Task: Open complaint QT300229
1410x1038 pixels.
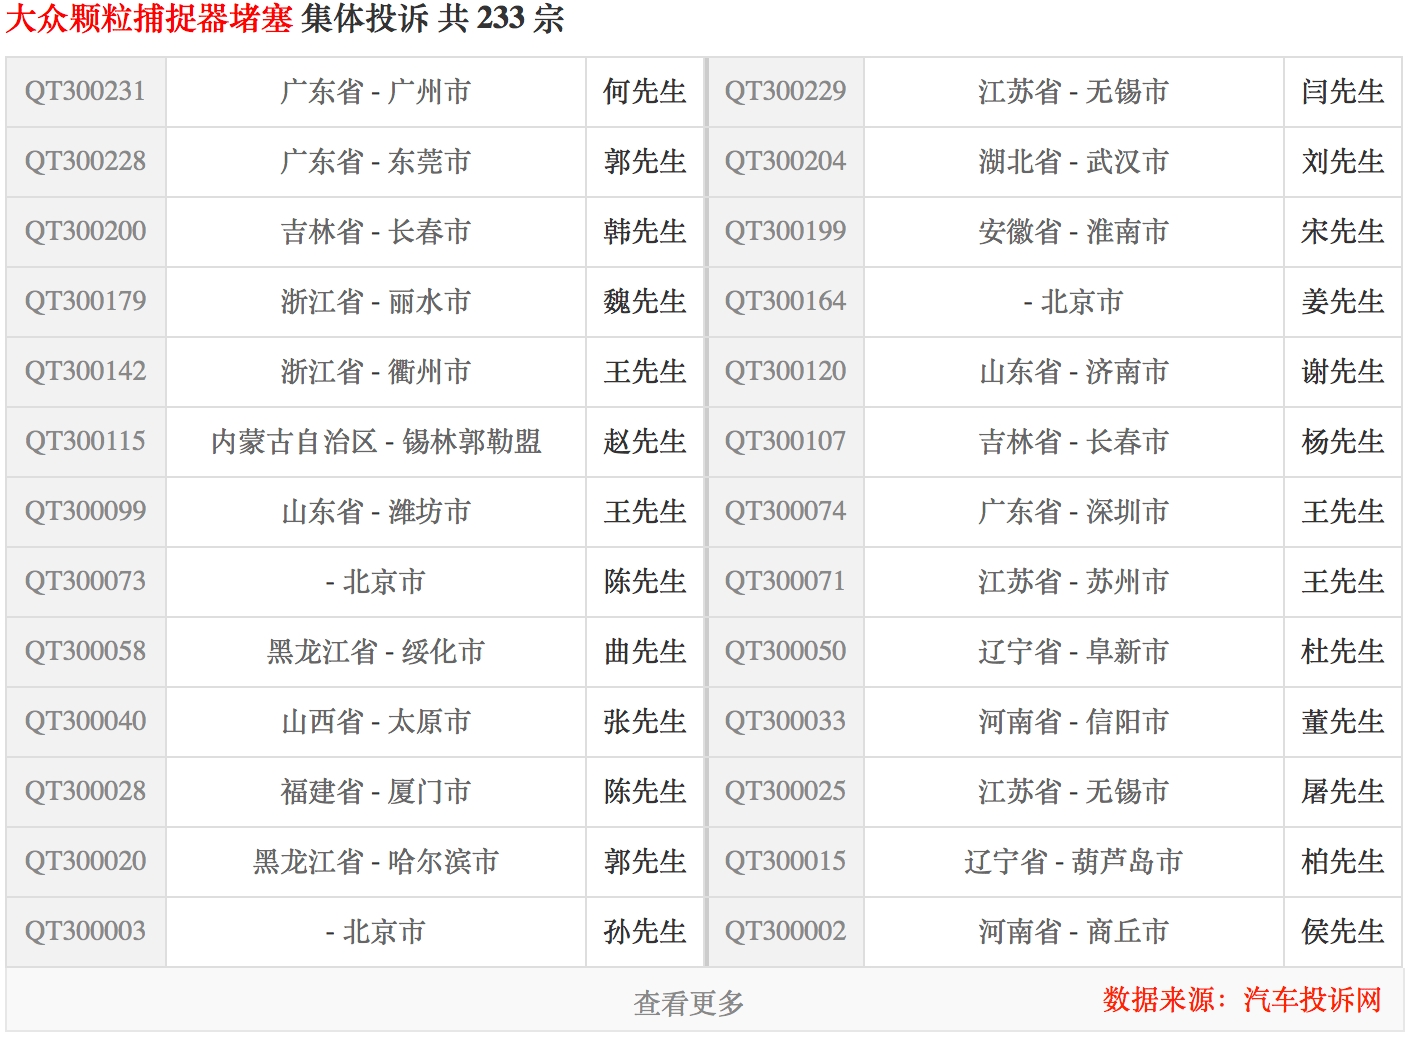Action: click(x=785, y=92)
